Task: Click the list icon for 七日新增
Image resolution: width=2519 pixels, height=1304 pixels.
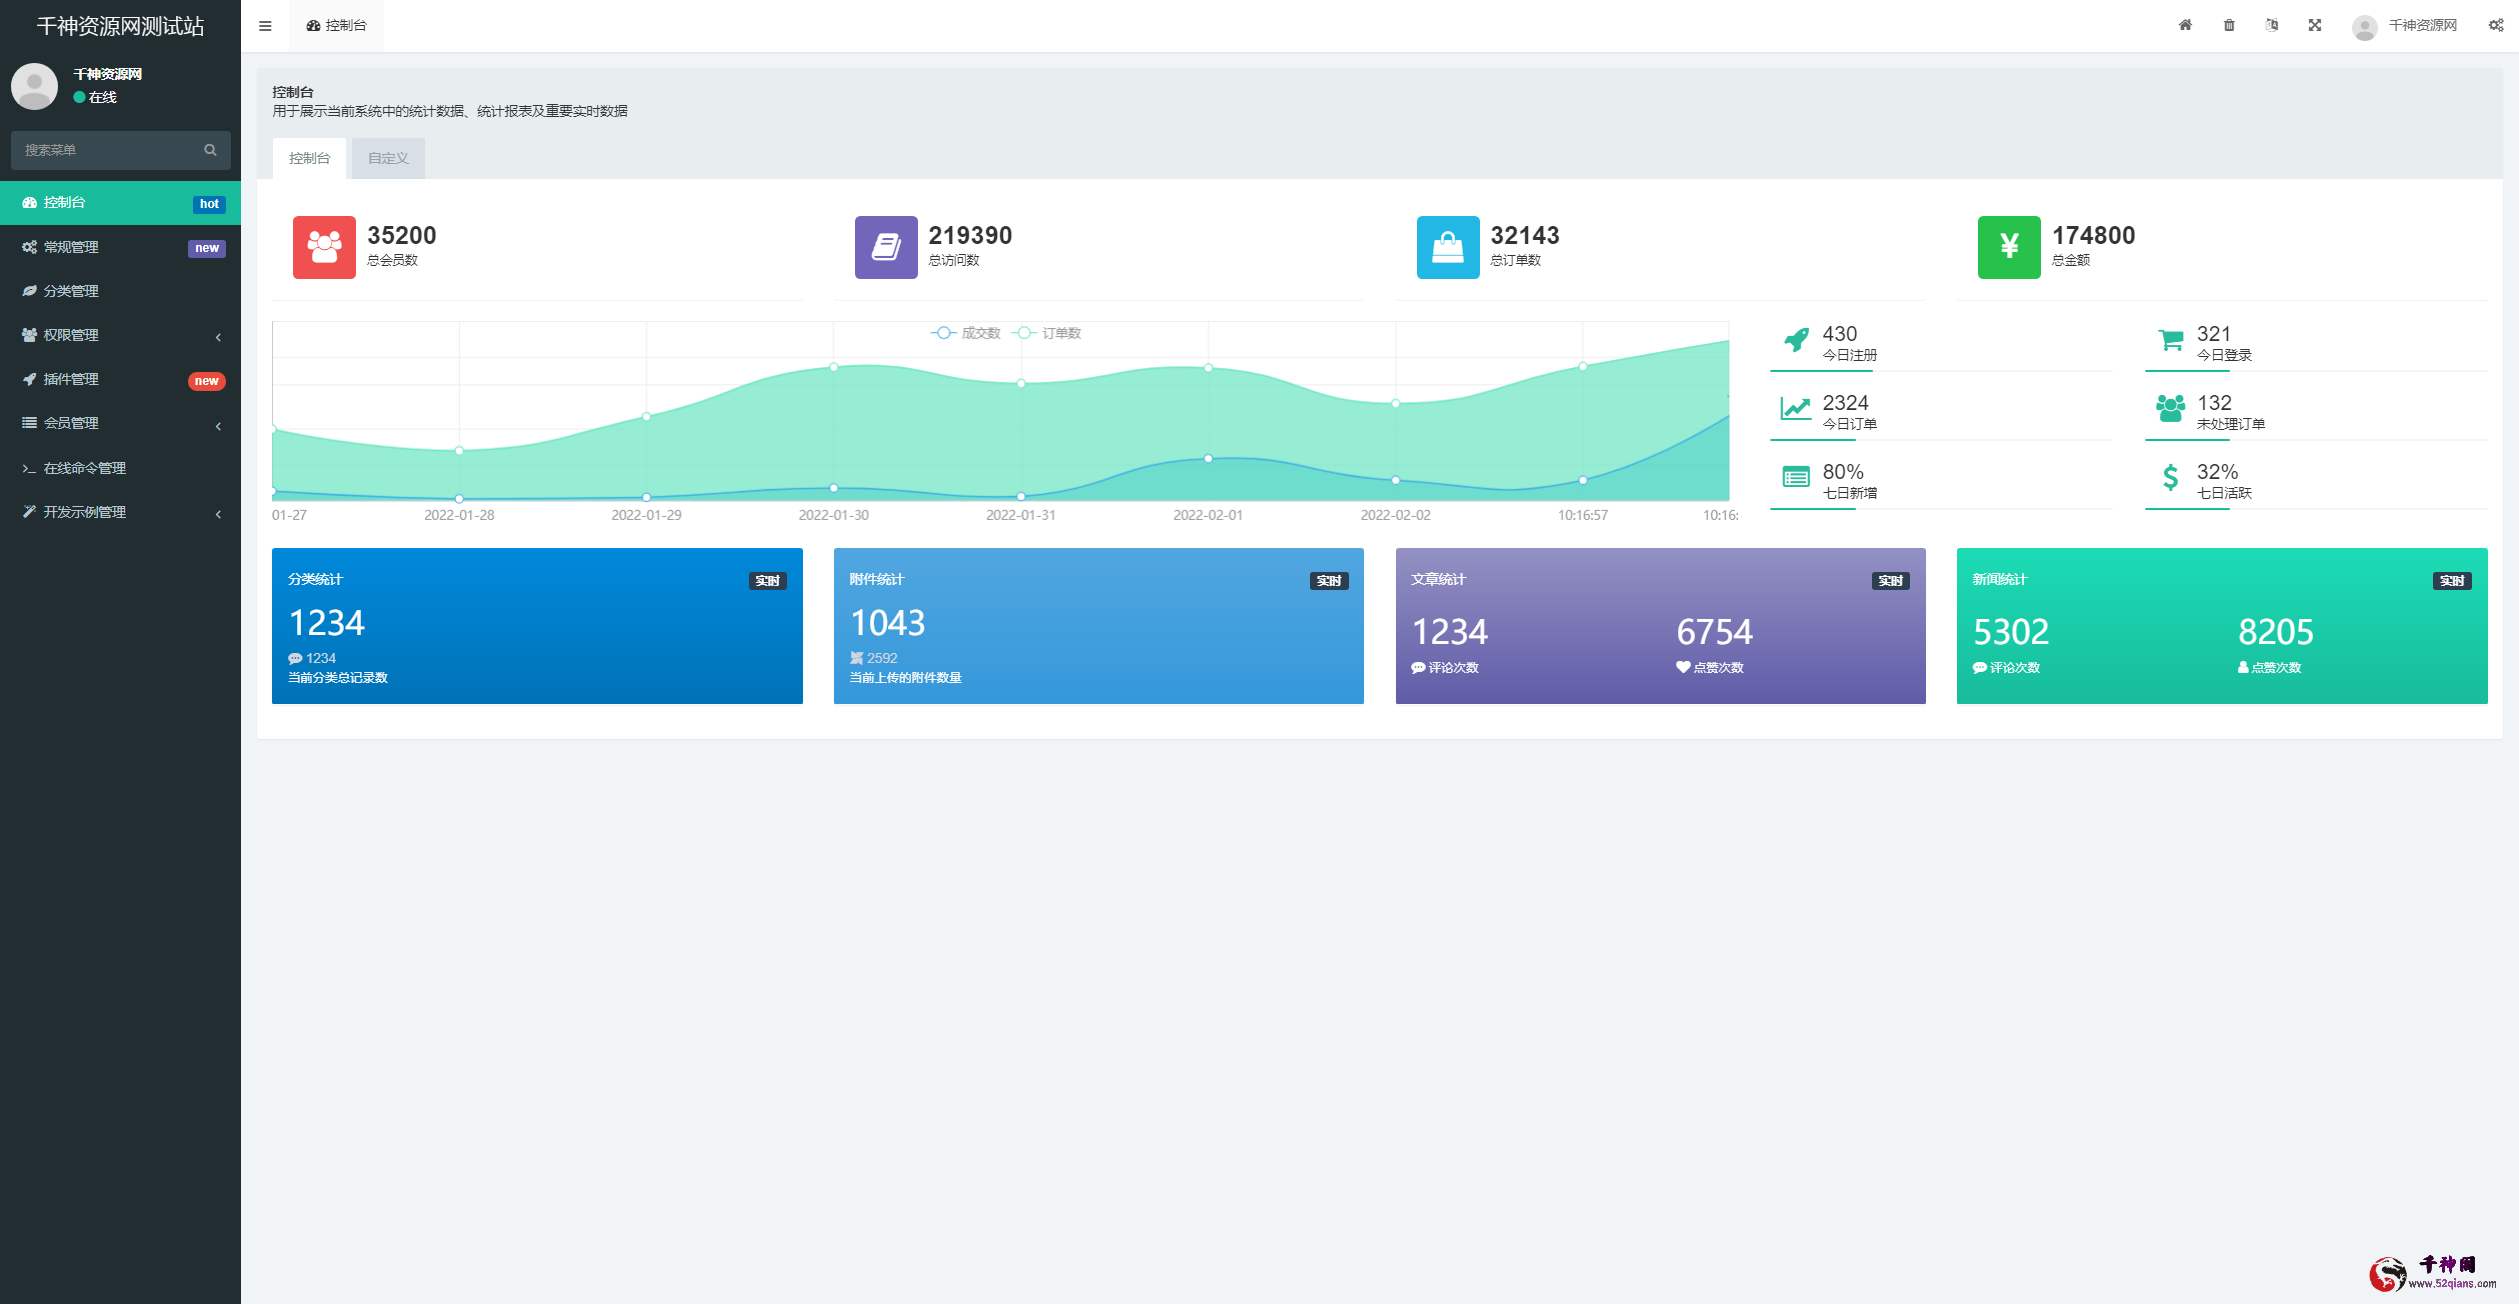Action: [1796, 478]
